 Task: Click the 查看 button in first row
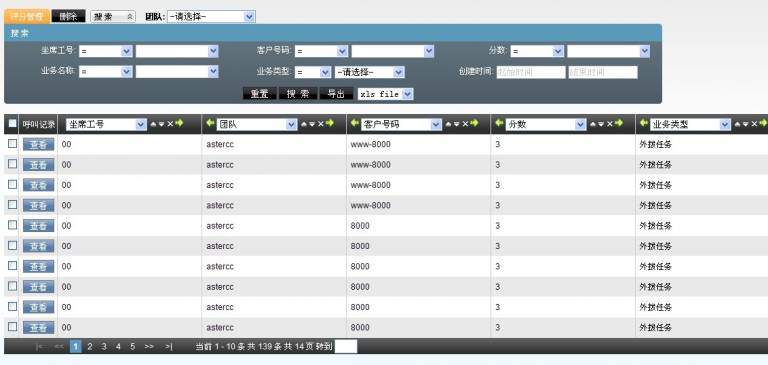click(x=38, y=145)
